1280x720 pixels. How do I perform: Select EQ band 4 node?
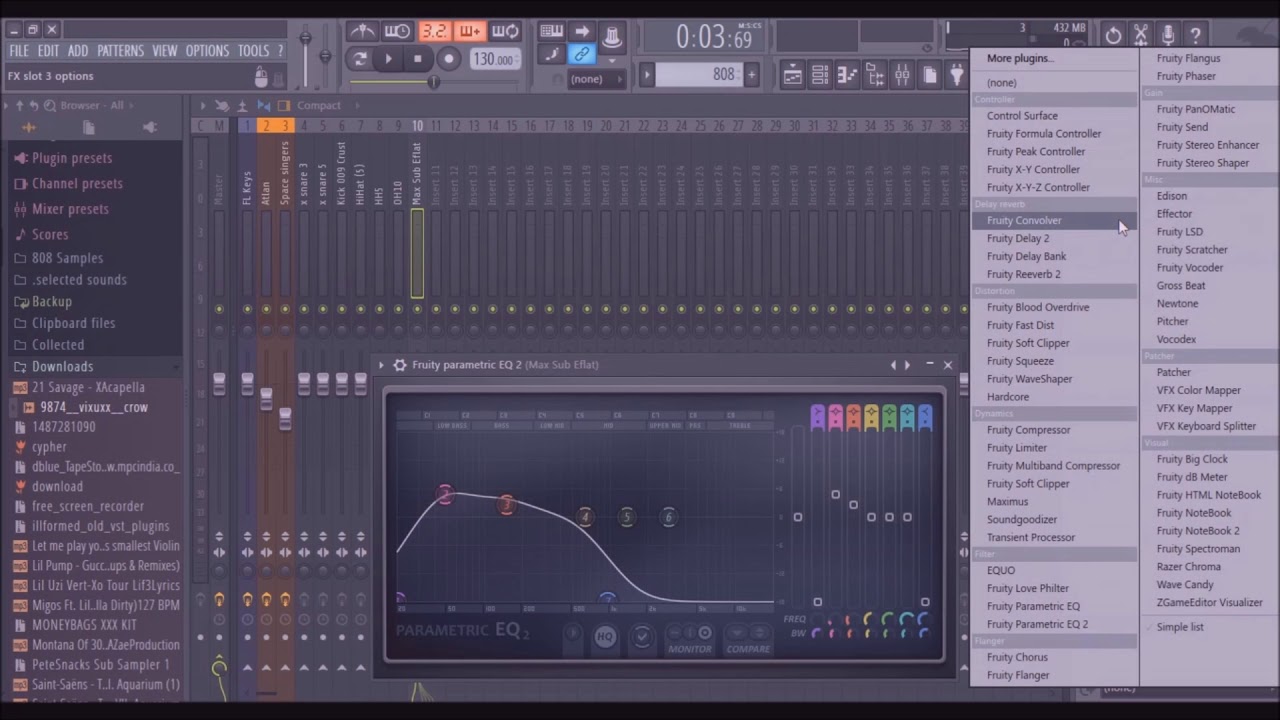pyautogui.click(x=585, y=517)
